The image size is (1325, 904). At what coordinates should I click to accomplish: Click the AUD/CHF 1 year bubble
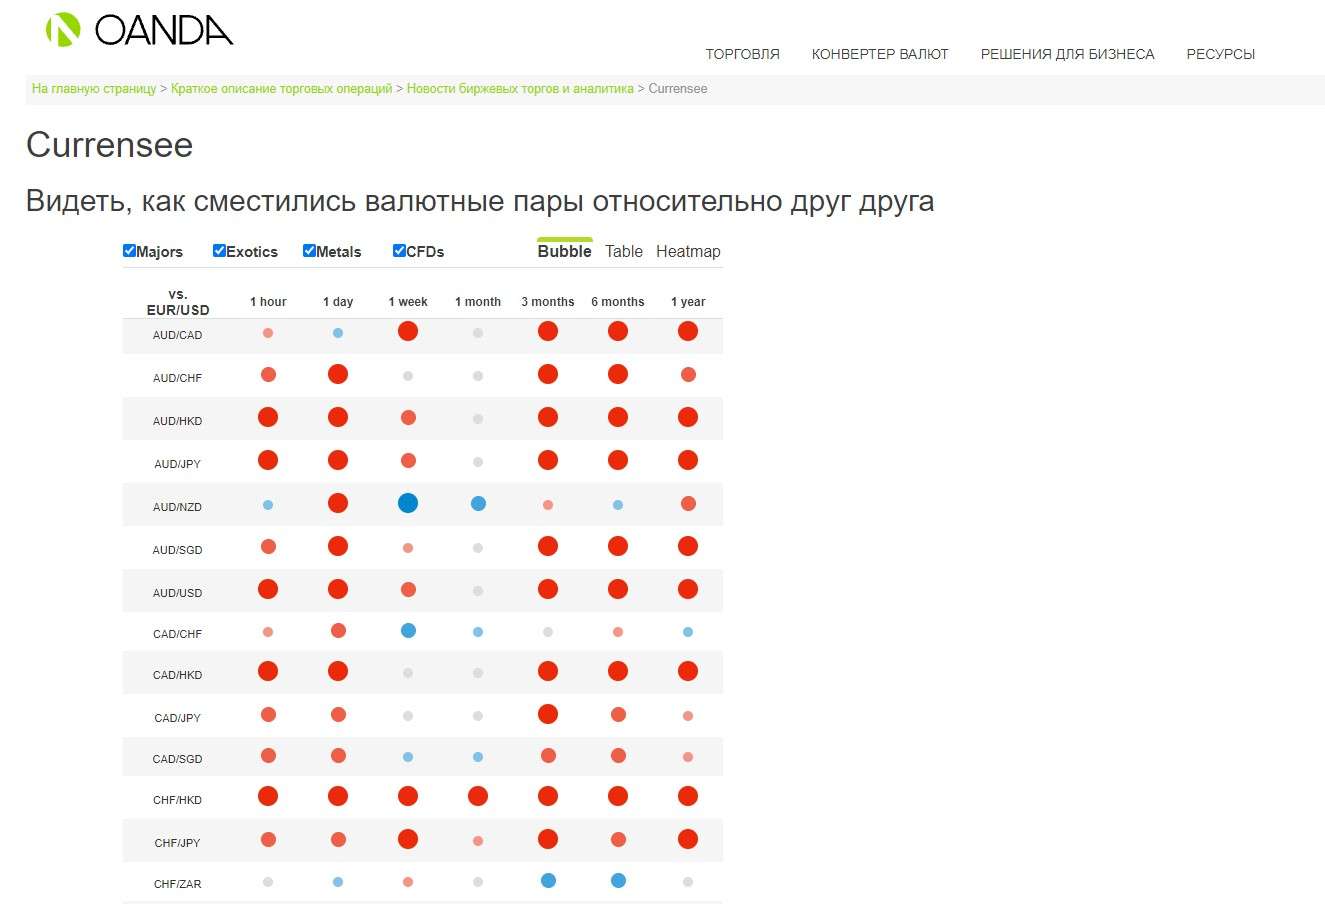(x=688, y=374)
